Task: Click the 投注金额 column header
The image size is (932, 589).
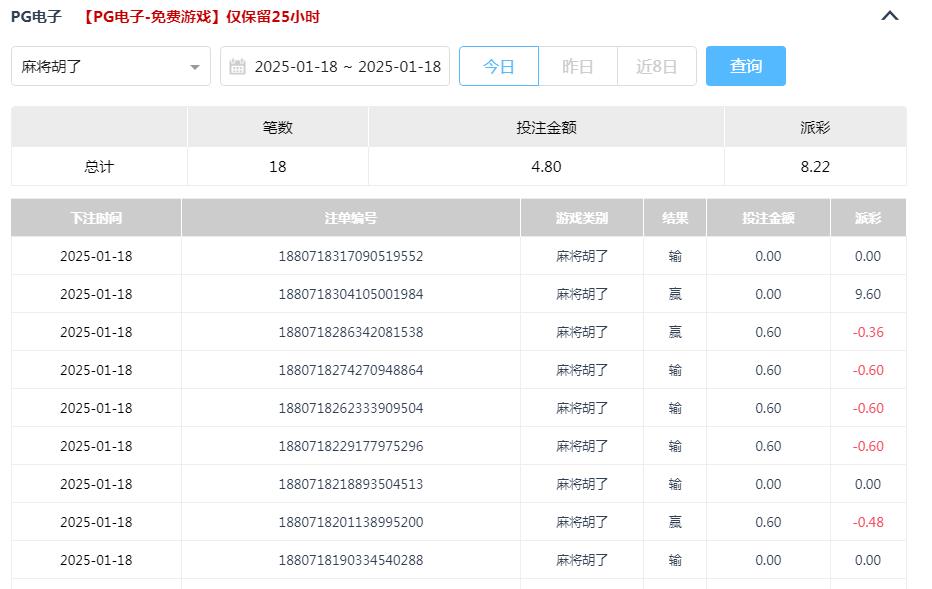Action: 546,126
